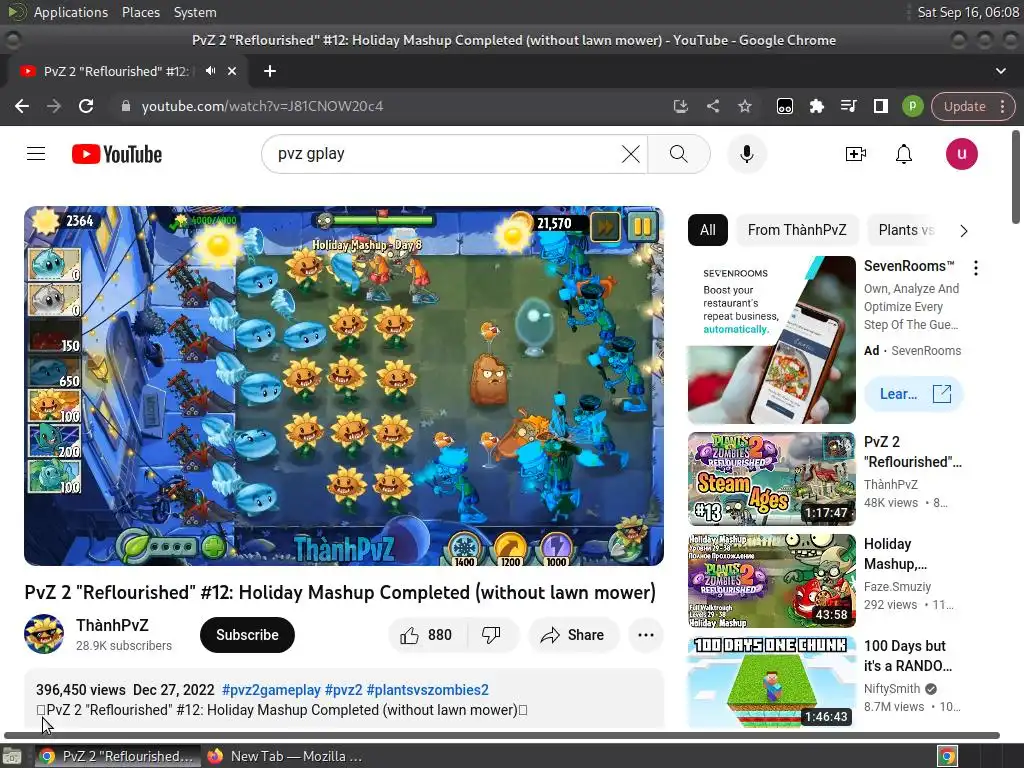Click the page vertical scrollbar
This screenshot has height=768, width=1024.
click(1016, 177)
